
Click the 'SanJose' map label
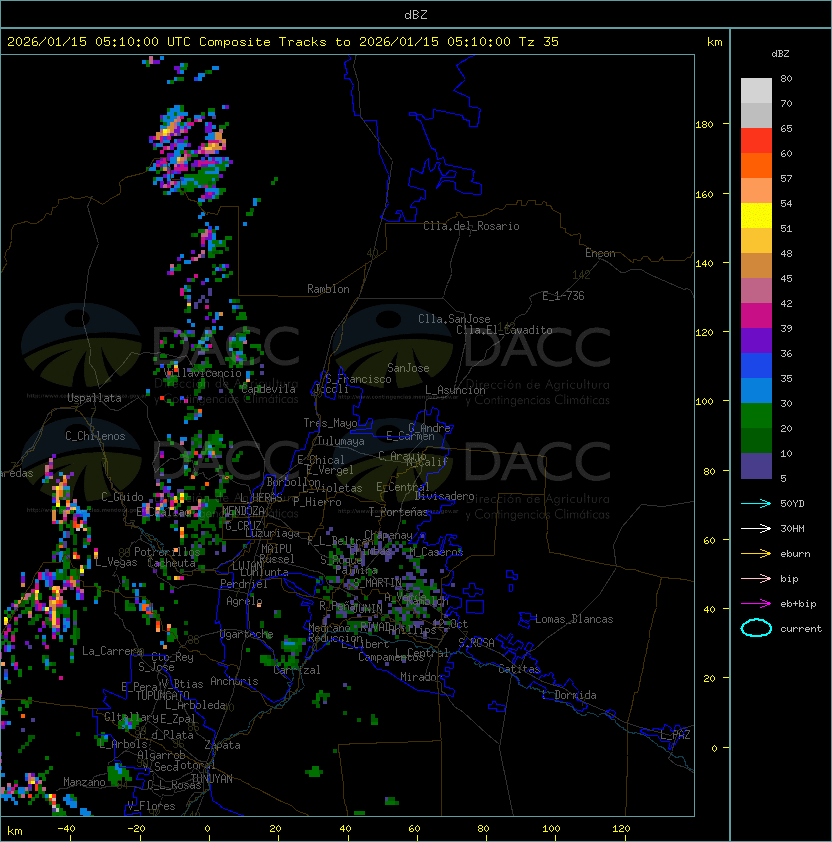408,368
